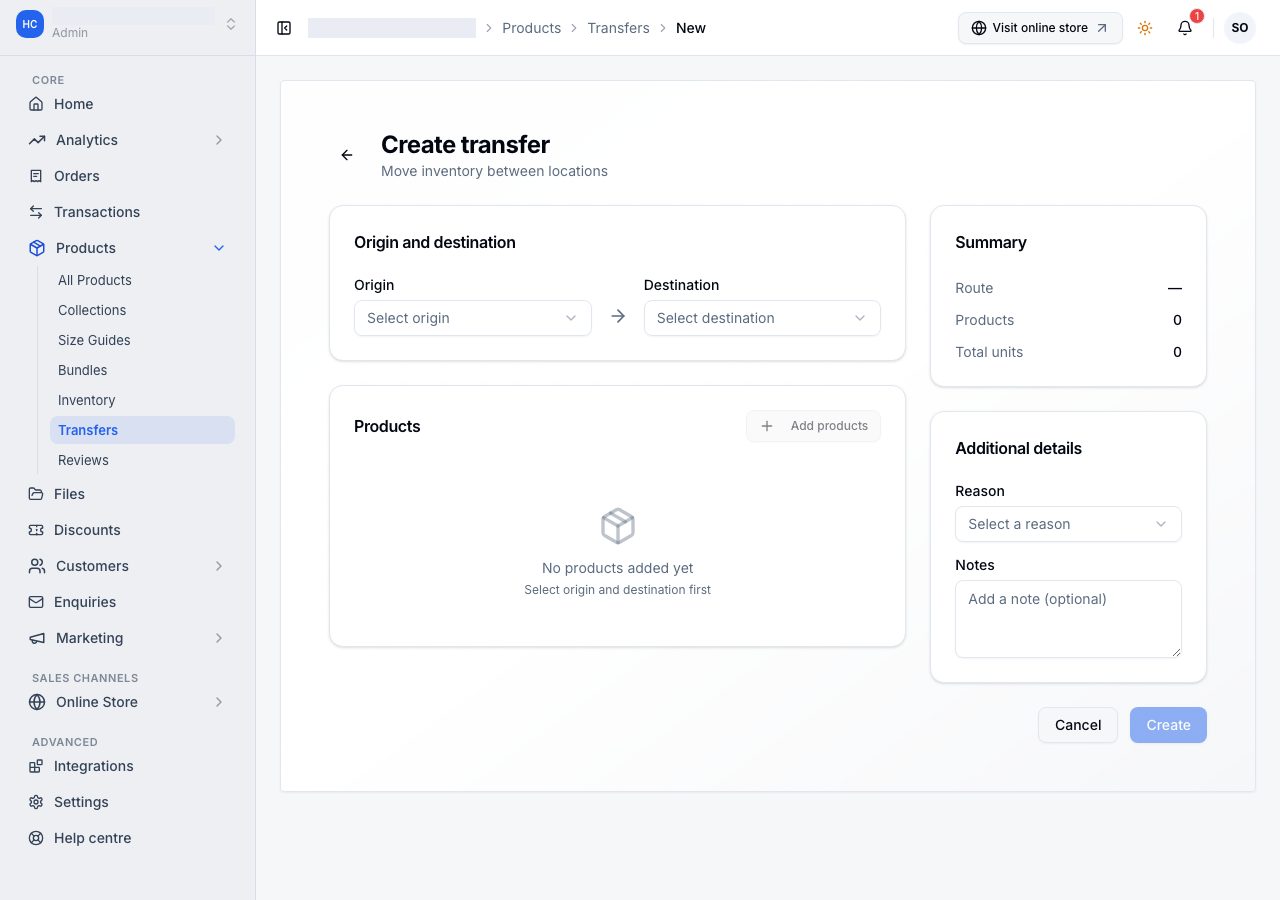Expand the Marketing submenu chevron
This screenshot has width=1280, height=900.
click(219, 638)
